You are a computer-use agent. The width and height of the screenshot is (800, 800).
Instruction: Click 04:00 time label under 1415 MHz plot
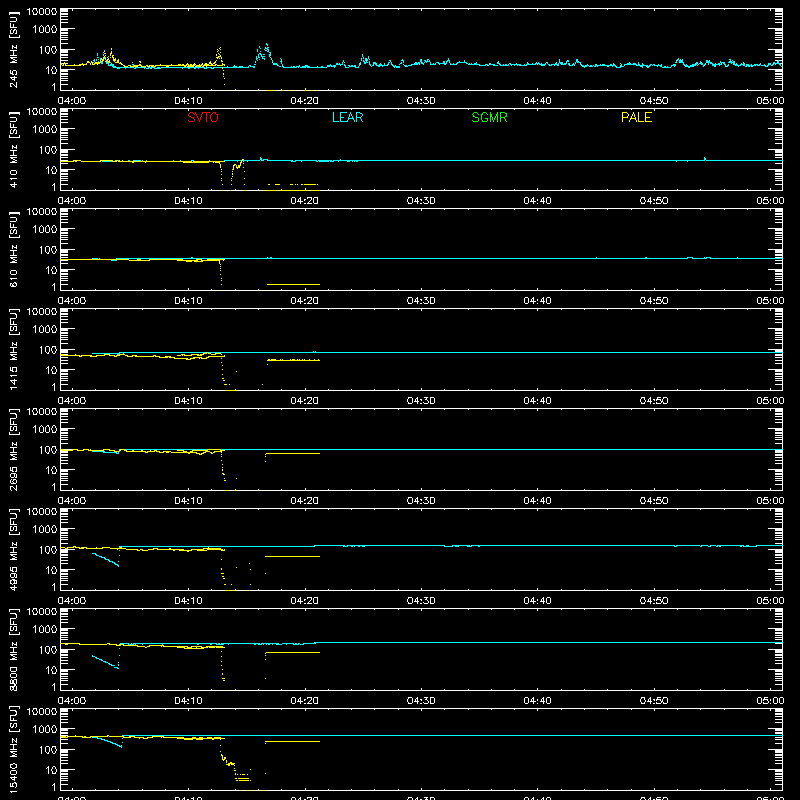72,401
